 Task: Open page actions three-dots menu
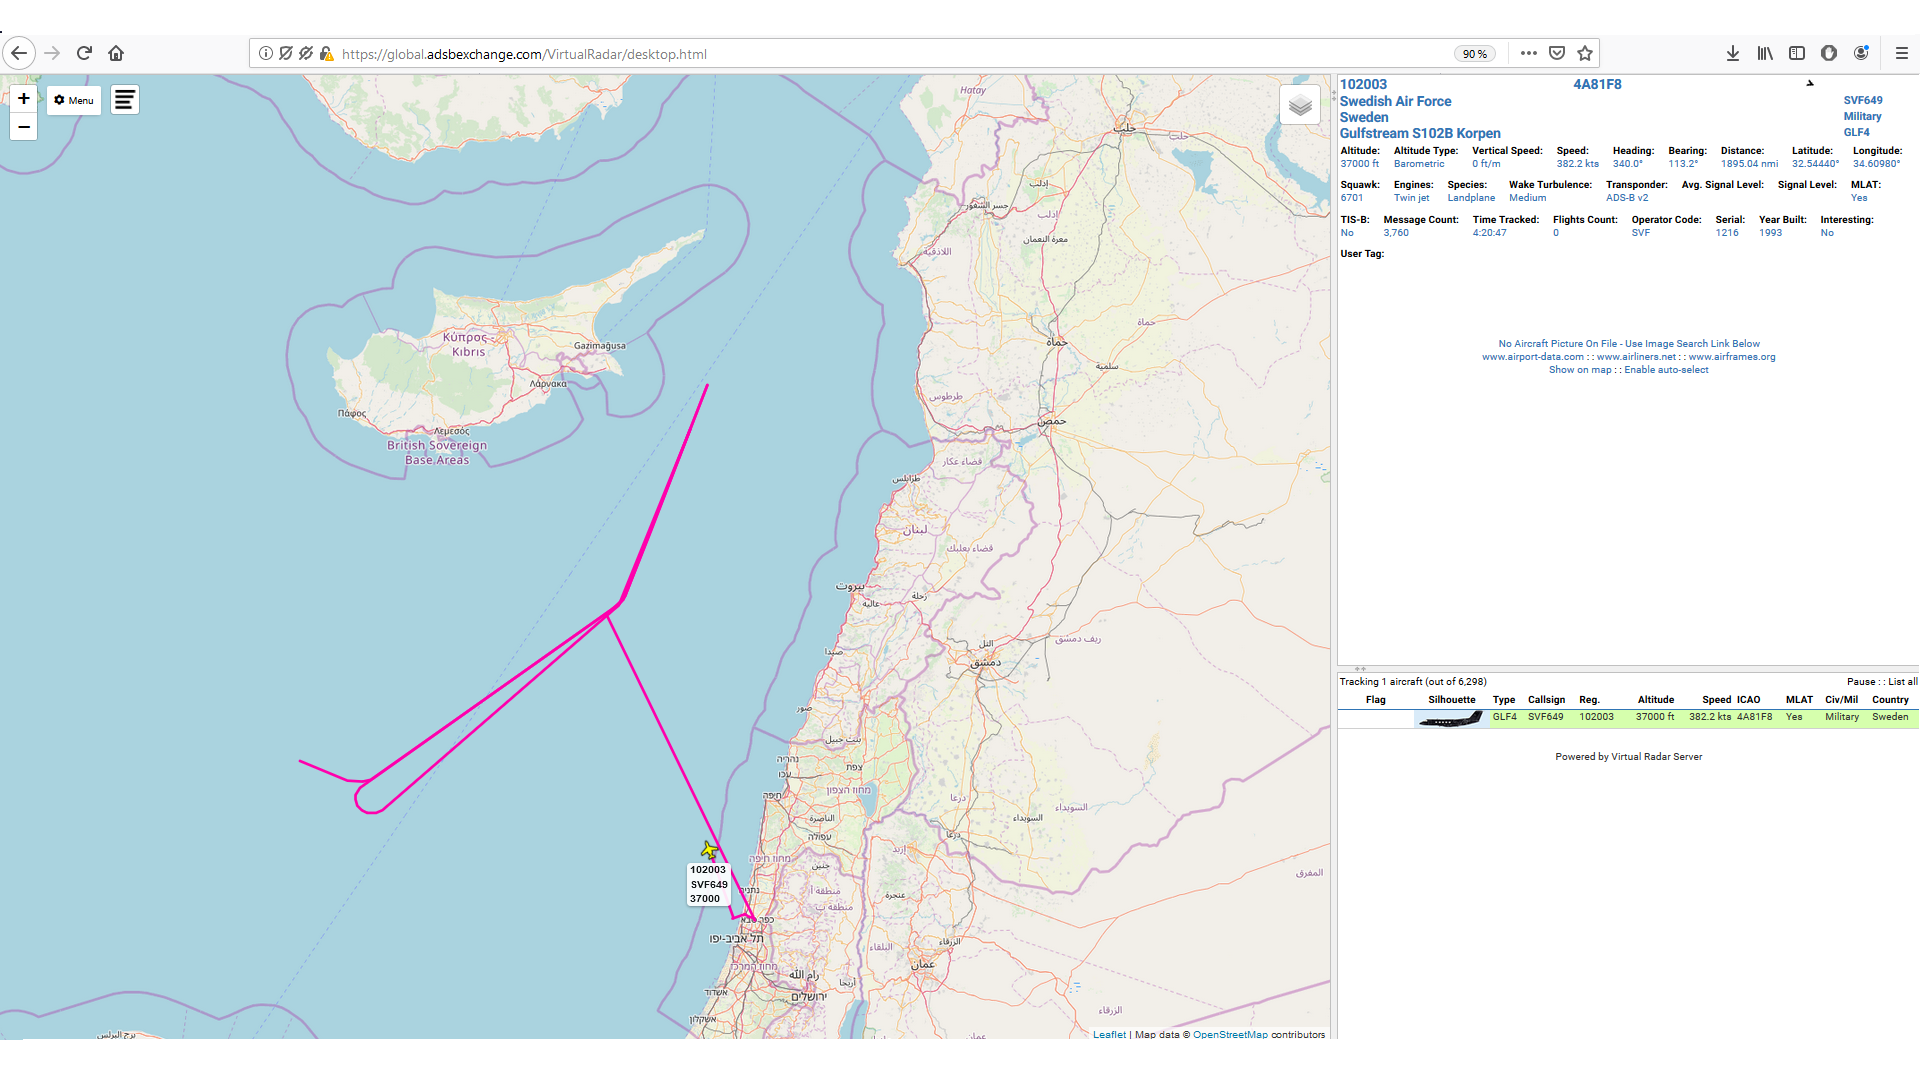[1528, 53]
